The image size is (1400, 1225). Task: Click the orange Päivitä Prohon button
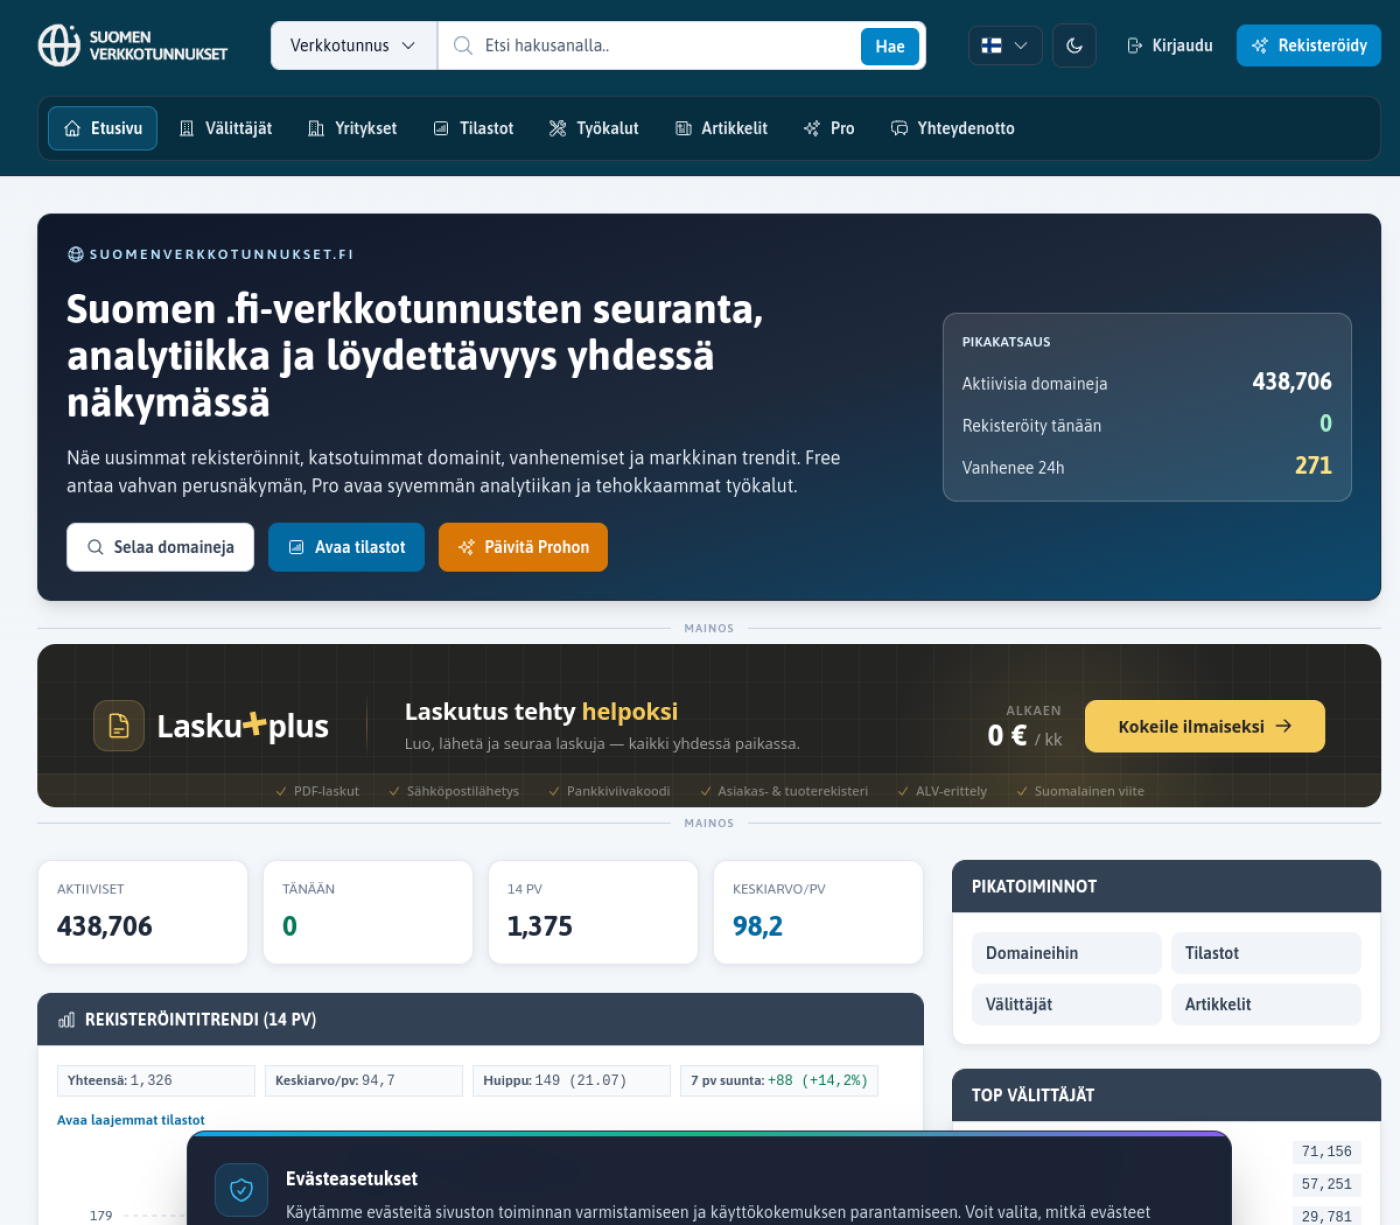click(x=523, y=547)
